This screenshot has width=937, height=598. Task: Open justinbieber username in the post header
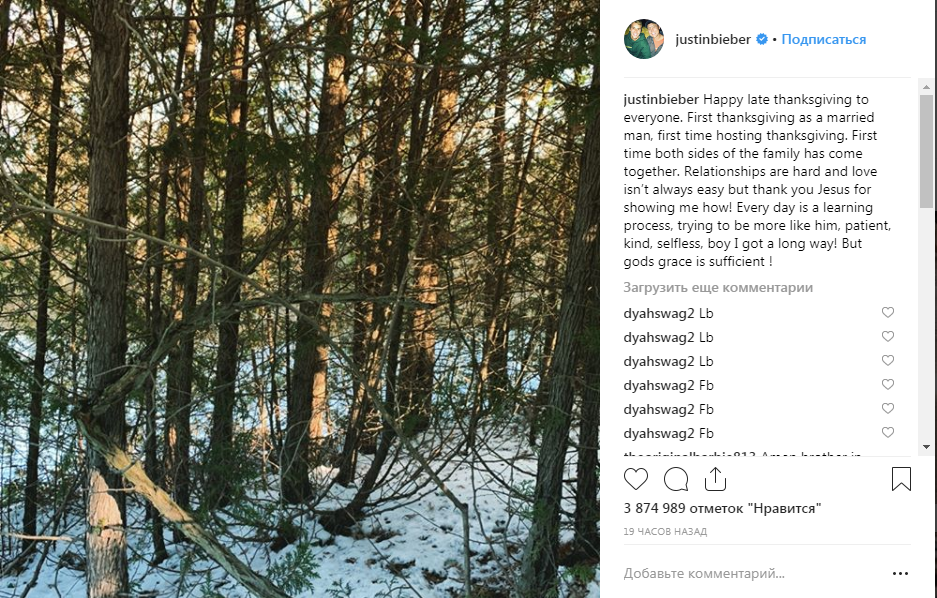coord(713,40)
